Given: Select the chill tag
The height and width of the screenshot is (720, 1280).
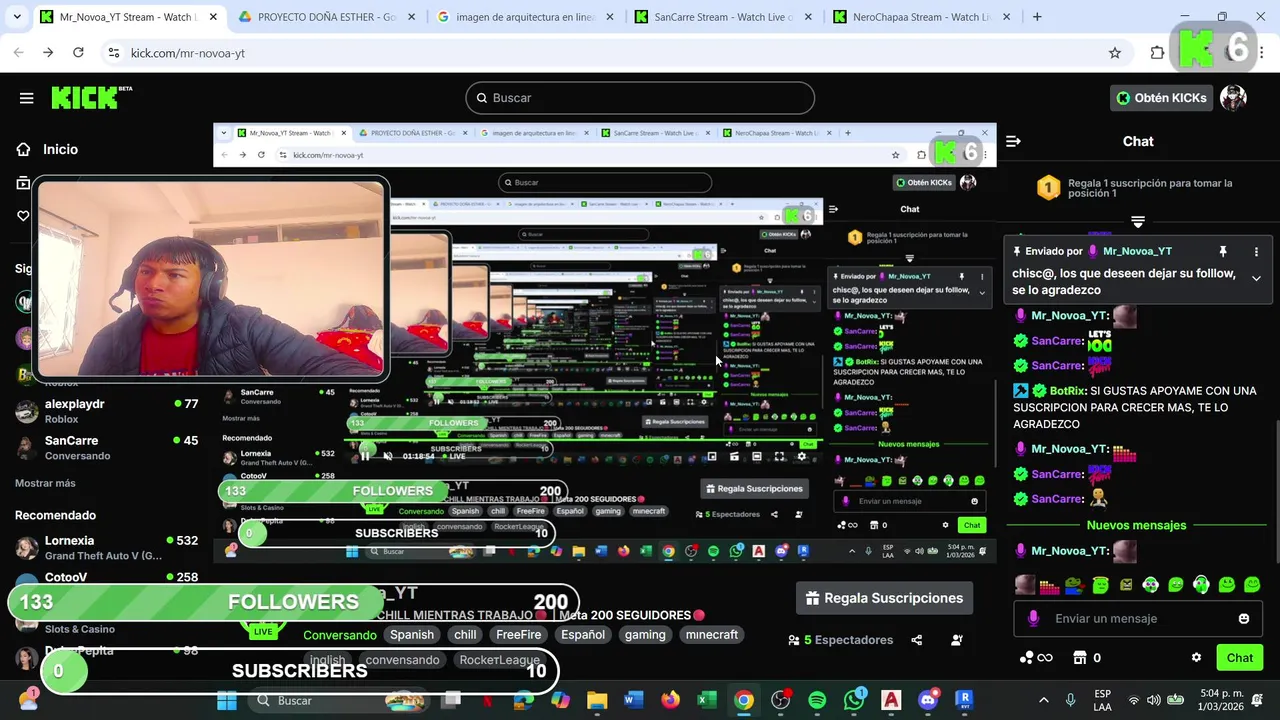Looking at the screenshot, I should 465,635.
